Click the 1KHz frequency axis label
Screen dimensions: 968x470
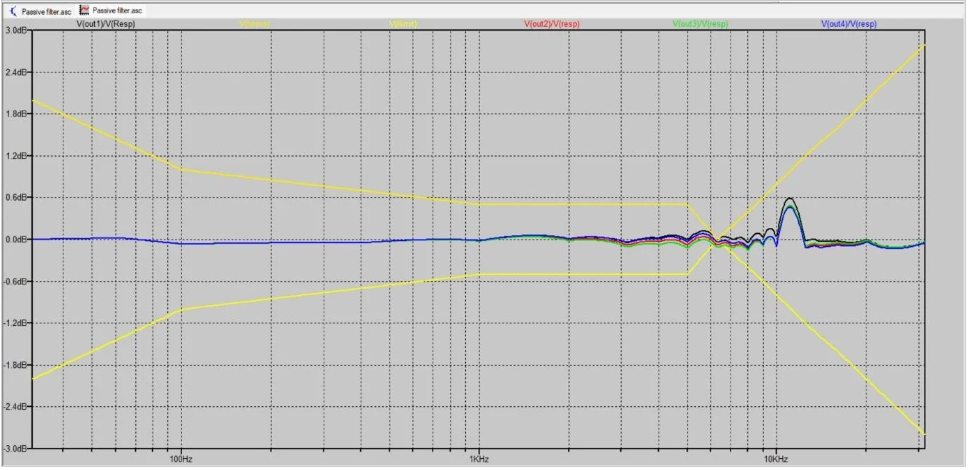tap(478, 459)
